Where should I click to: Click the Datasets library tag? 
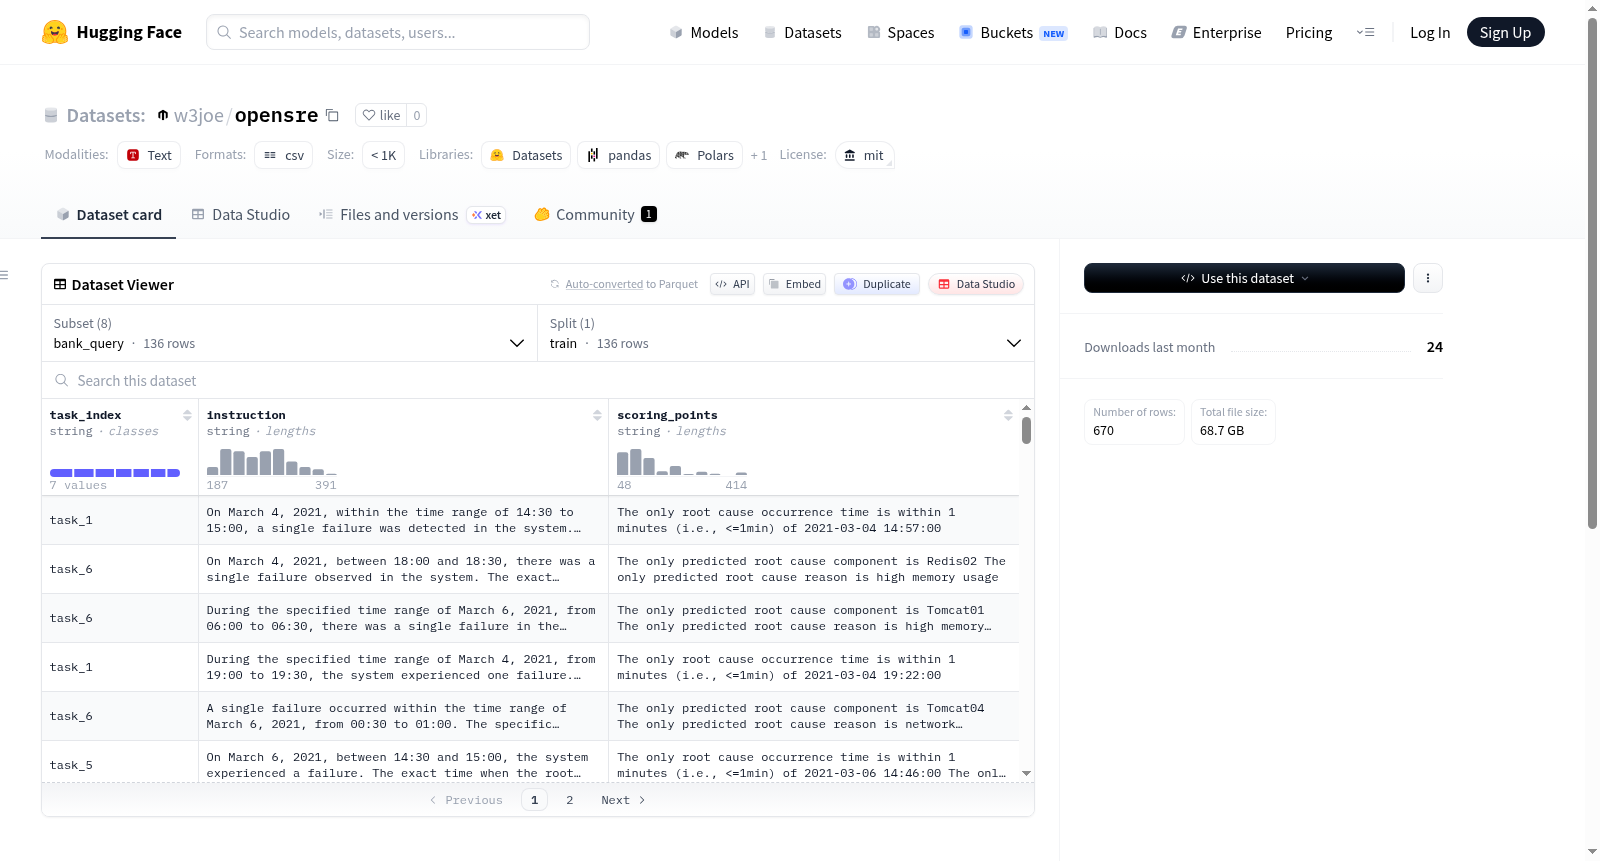click(x=526, y=155)
